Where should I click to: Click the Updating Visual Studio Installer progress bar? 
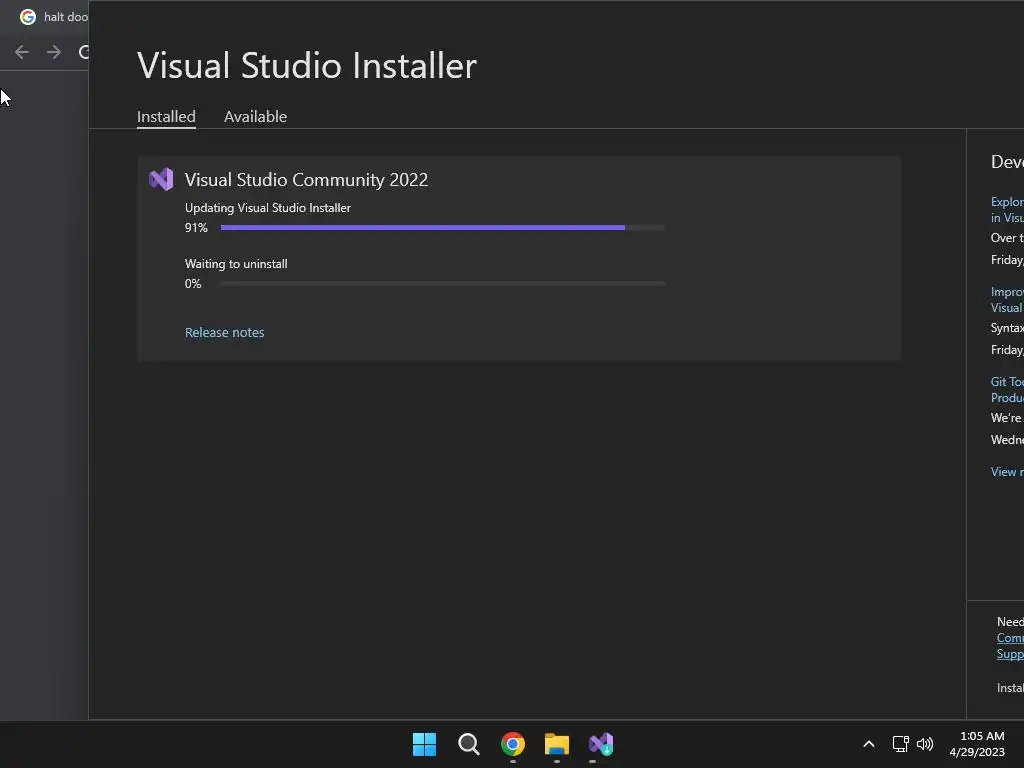(x=443, y=227)
